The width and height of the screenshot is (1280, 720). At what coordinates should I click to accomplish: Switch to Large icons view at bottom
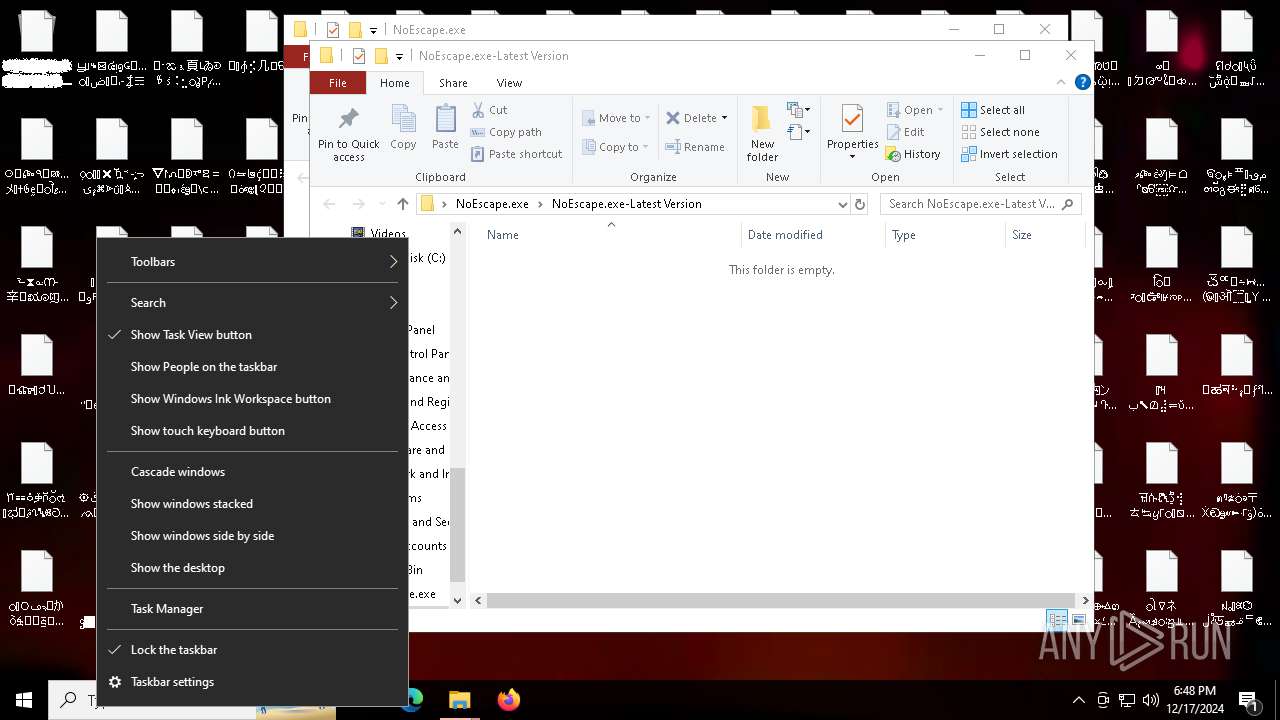[1078, 621]
